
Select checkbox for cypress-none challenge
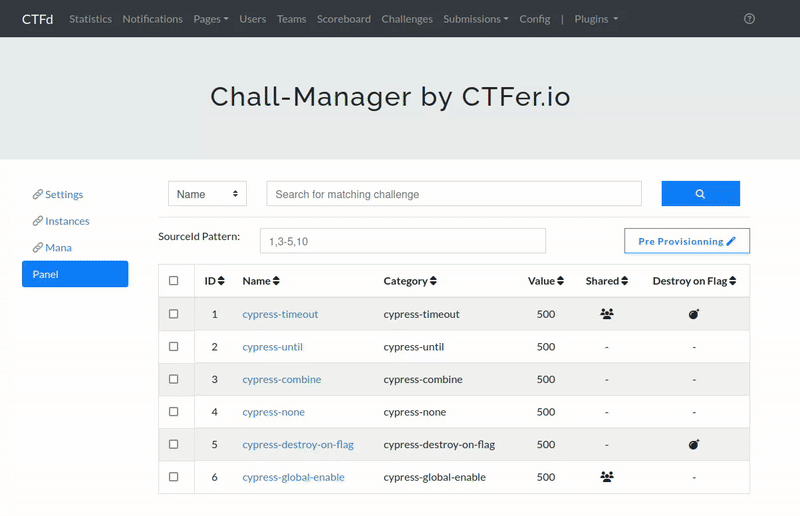click(173, 411)
